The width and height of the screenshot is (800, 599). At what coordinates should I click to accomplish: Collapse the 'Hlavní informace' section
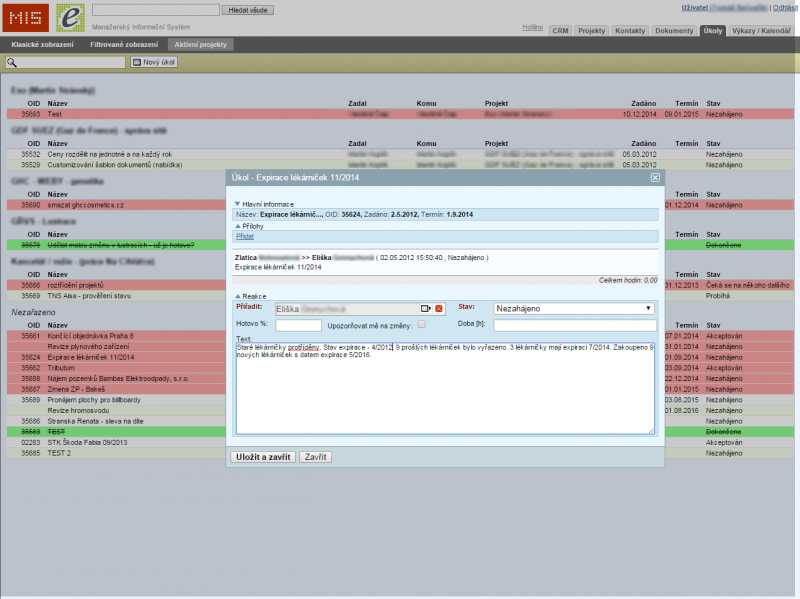click(238, 203)
